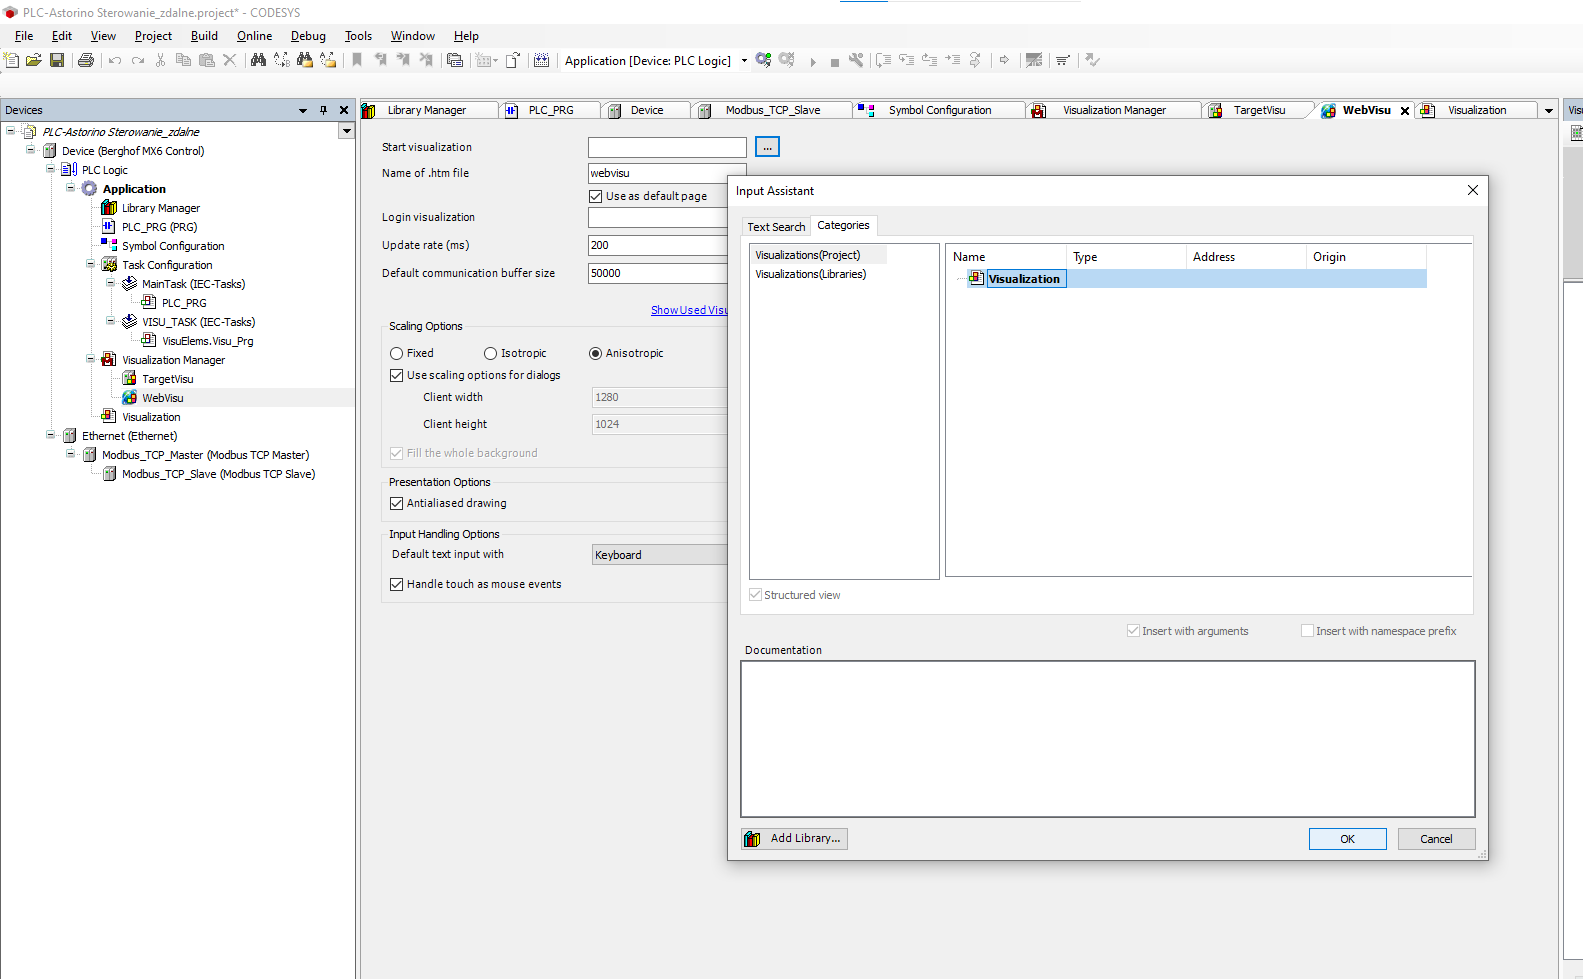This screenshot has width=1584, height=980.
Task: Switch to the Symbol Configuration tab
Action: coord(940,110)
